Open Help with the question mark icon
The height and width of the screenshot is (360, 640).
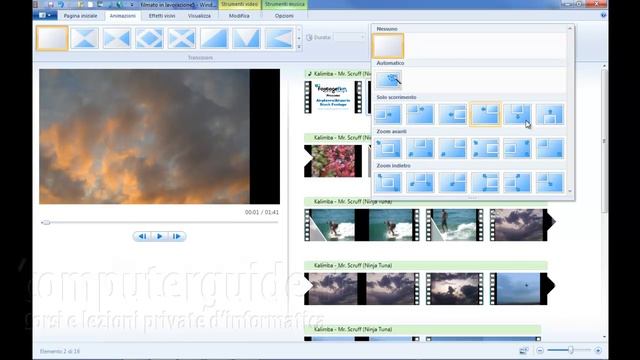603,15
